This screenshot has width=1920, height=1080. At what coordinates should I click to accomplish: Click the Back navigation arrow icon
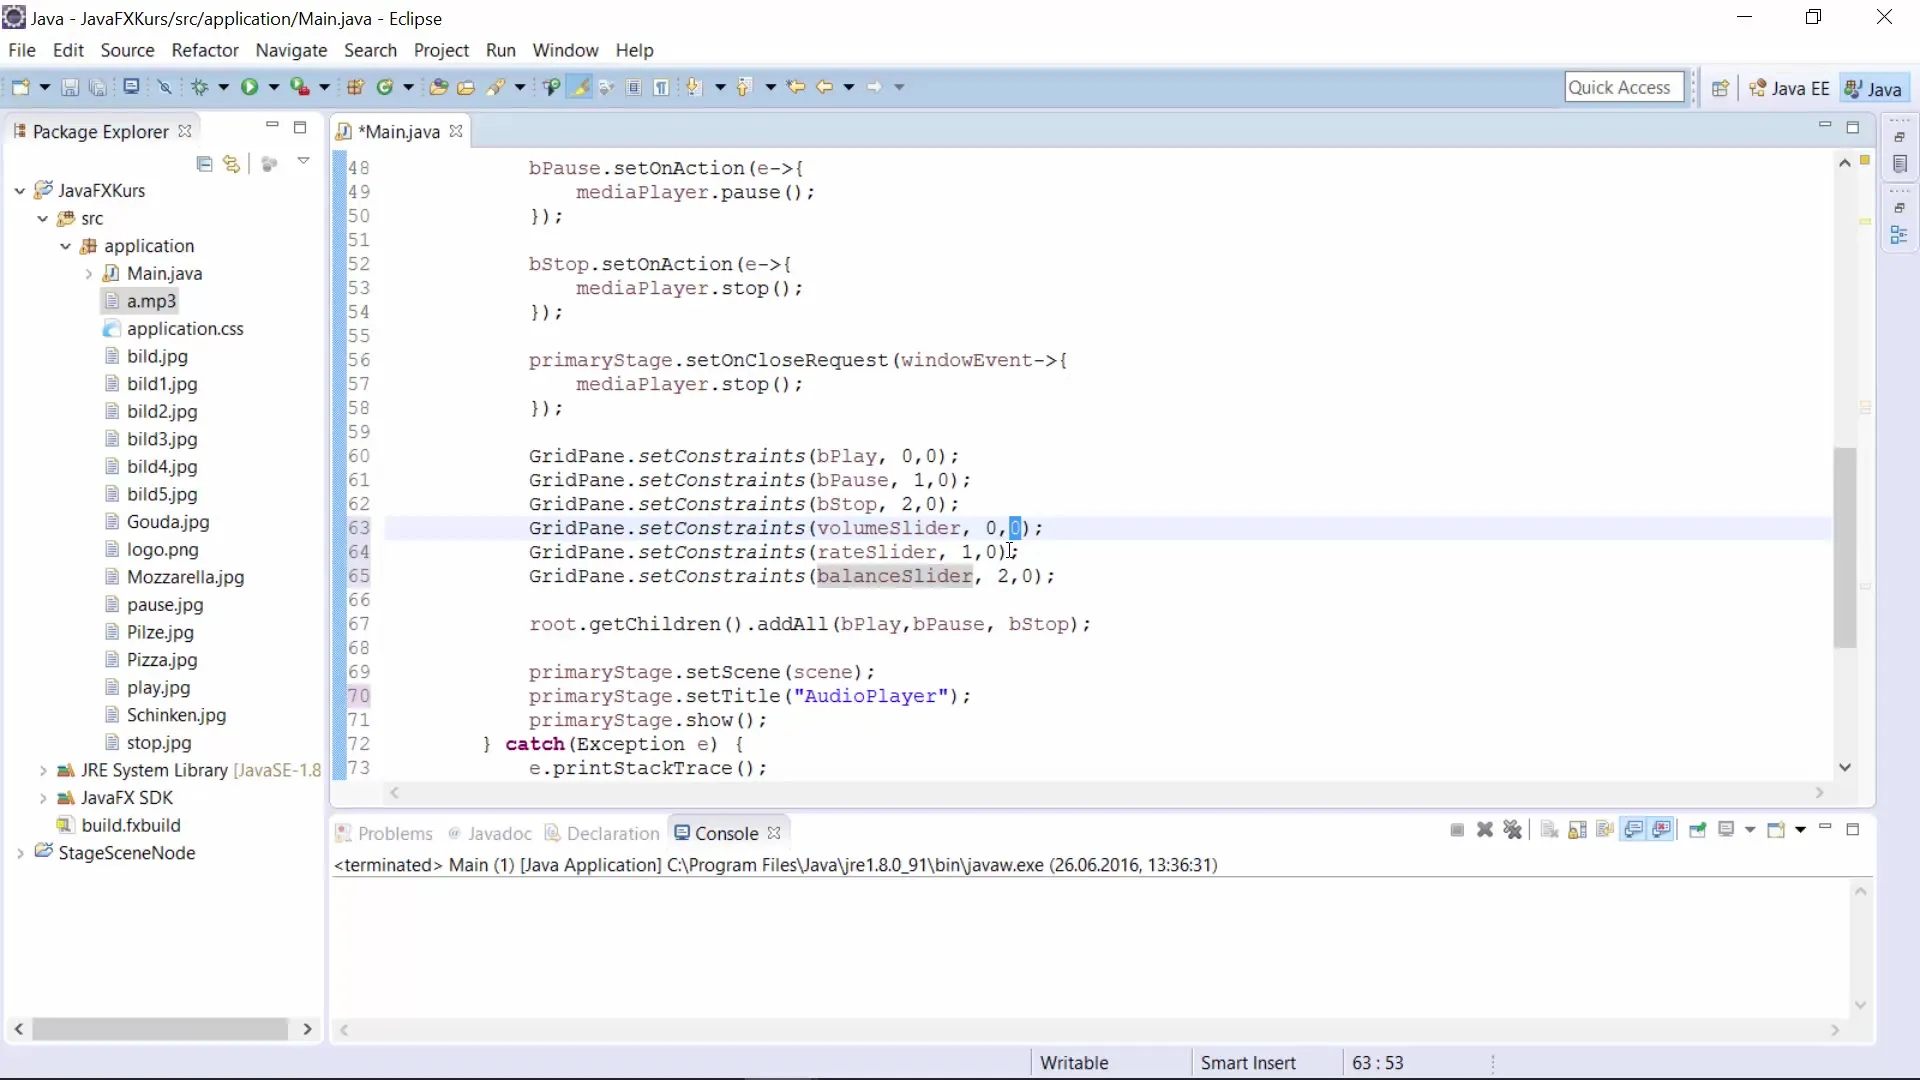pyautogui.click(x=825, y=88)
